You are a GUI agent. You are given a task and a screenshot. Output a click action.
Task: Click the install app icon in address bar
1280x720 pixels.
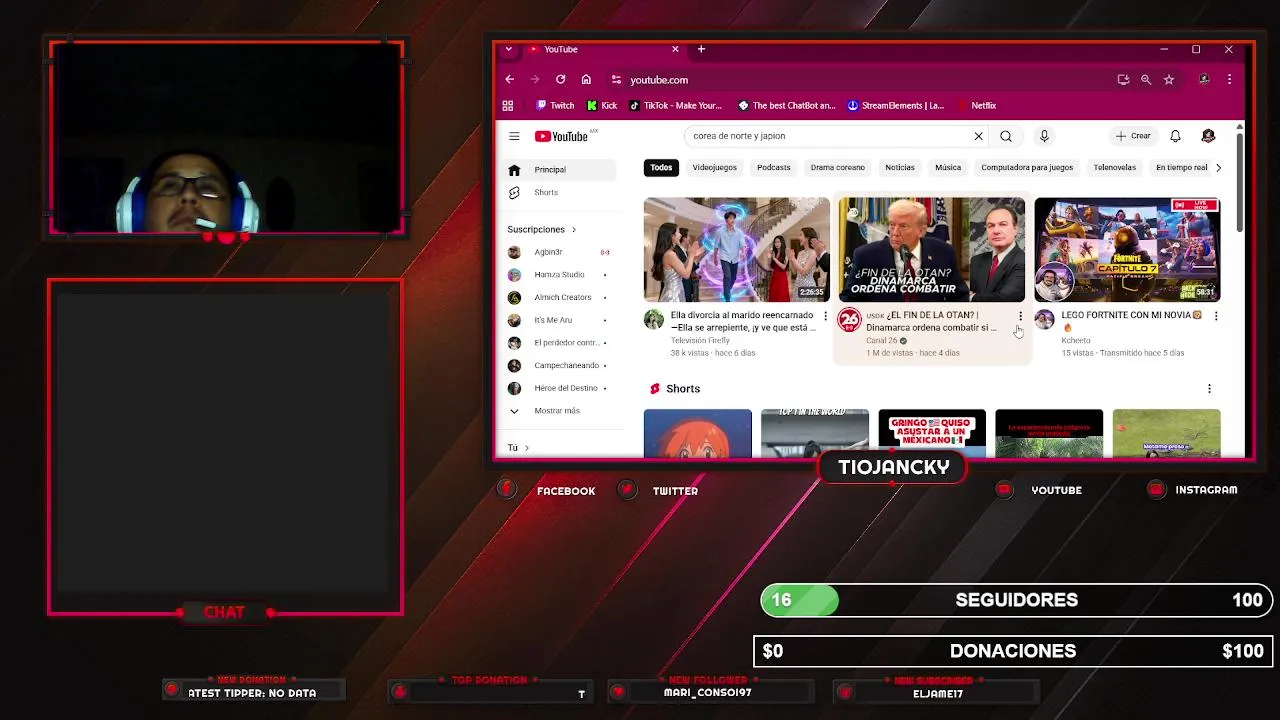click(1123, 80)
